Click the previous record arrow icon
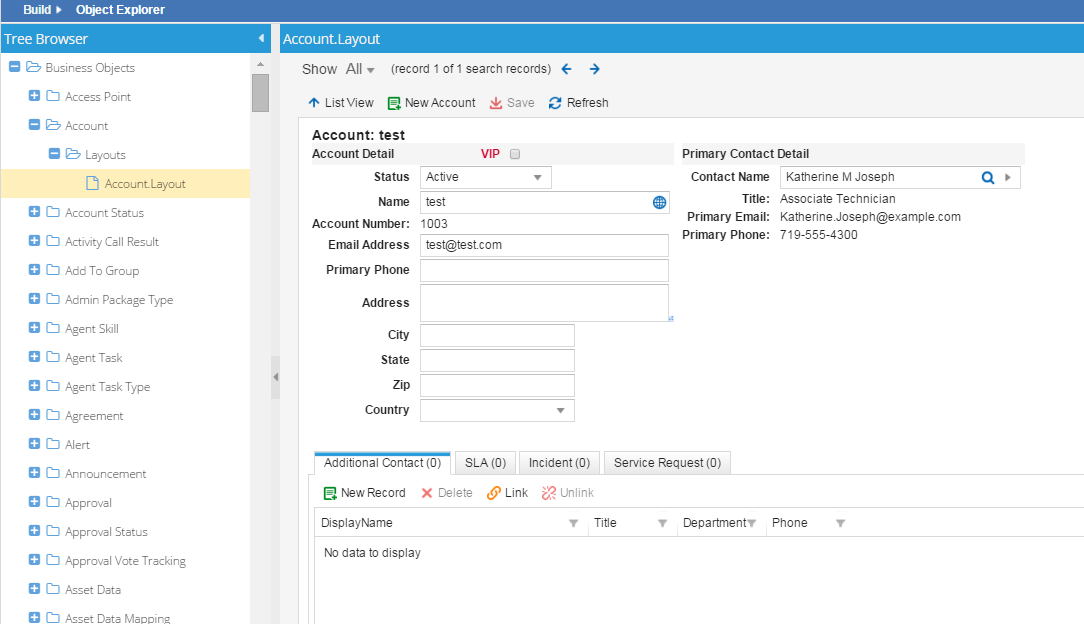This screenshot has height=624, width=1084. coord(567,69)
